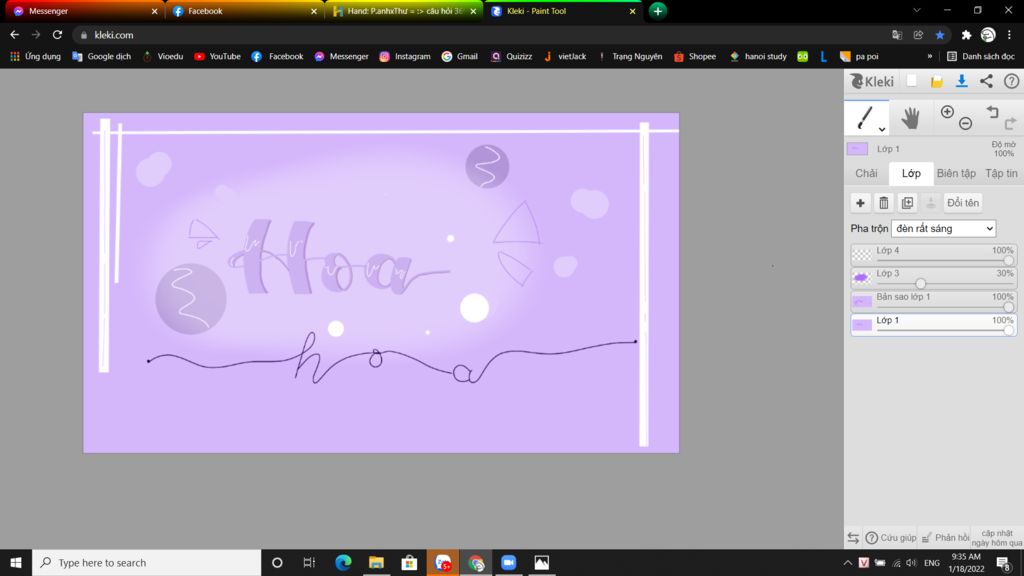Open Windows Start menu
1024x576 pixels.
(16, 562)
